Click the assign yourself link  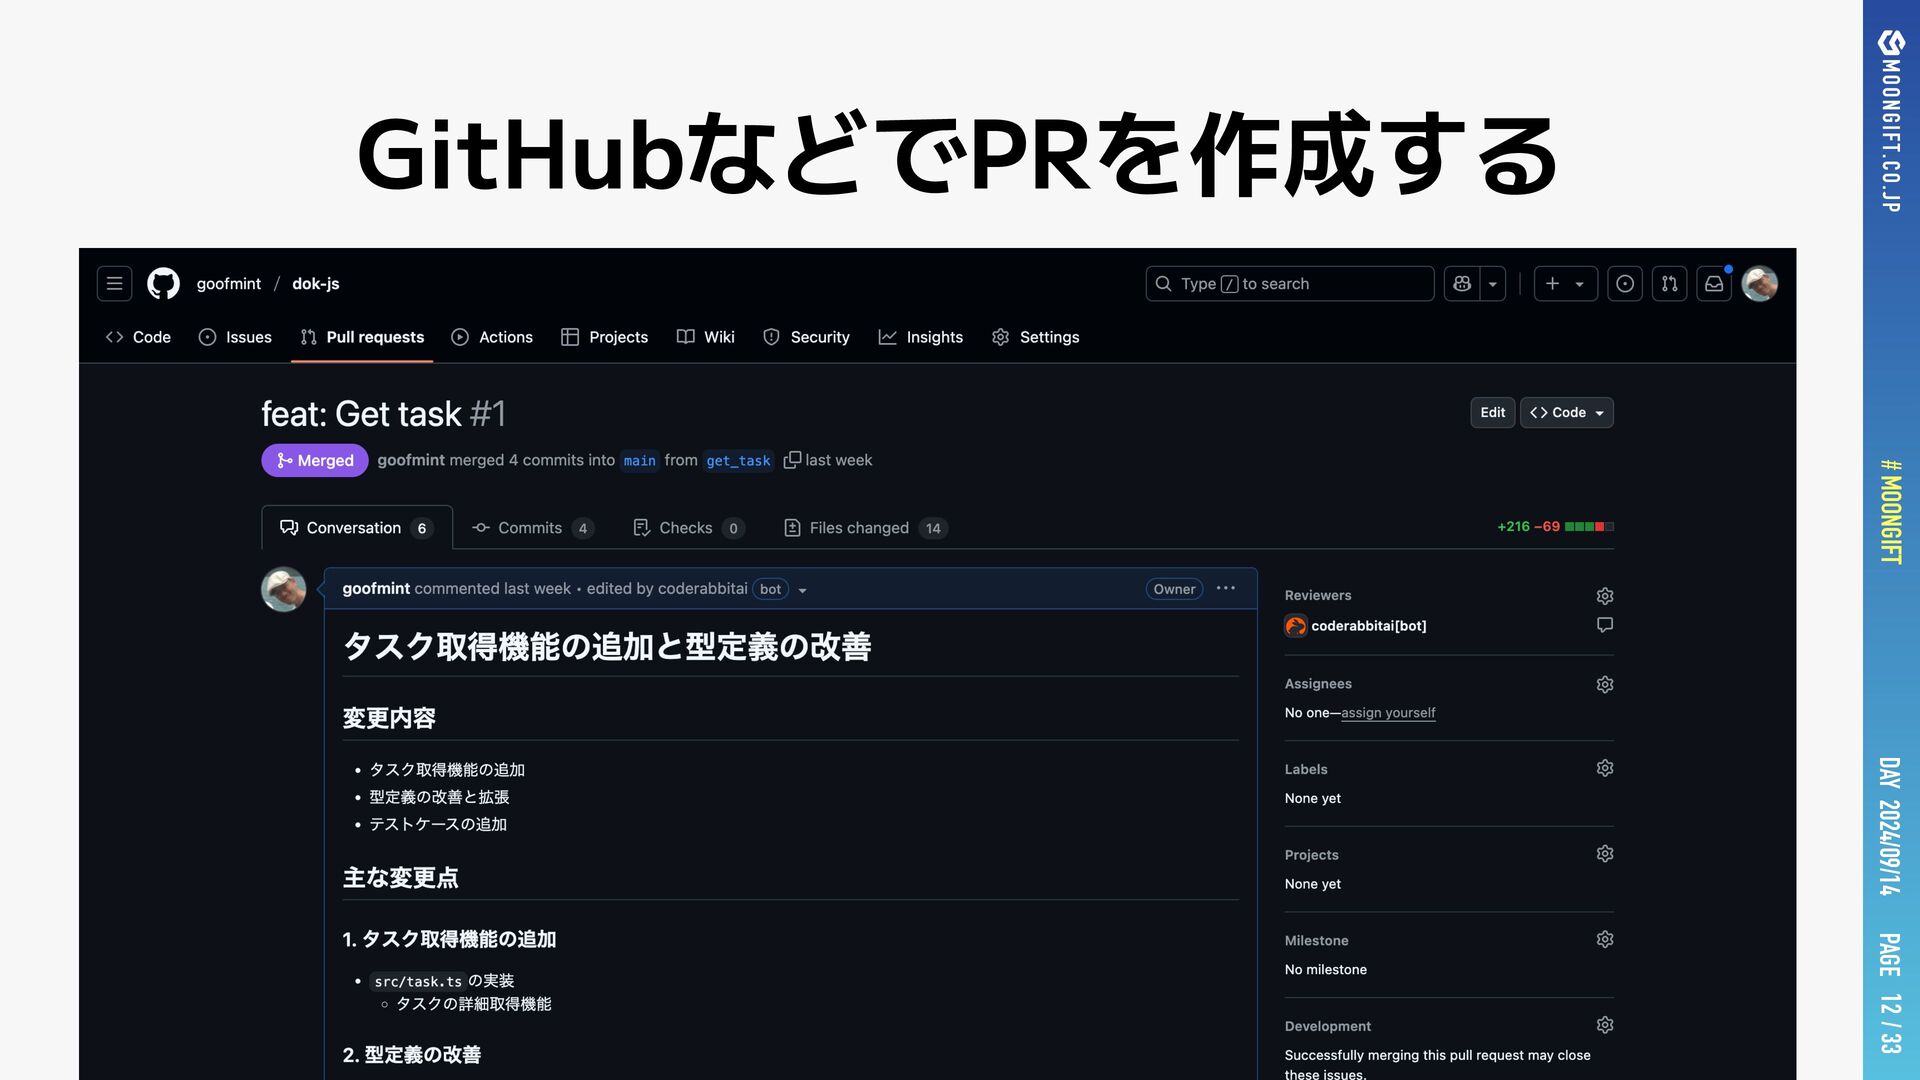point(1388,713)
